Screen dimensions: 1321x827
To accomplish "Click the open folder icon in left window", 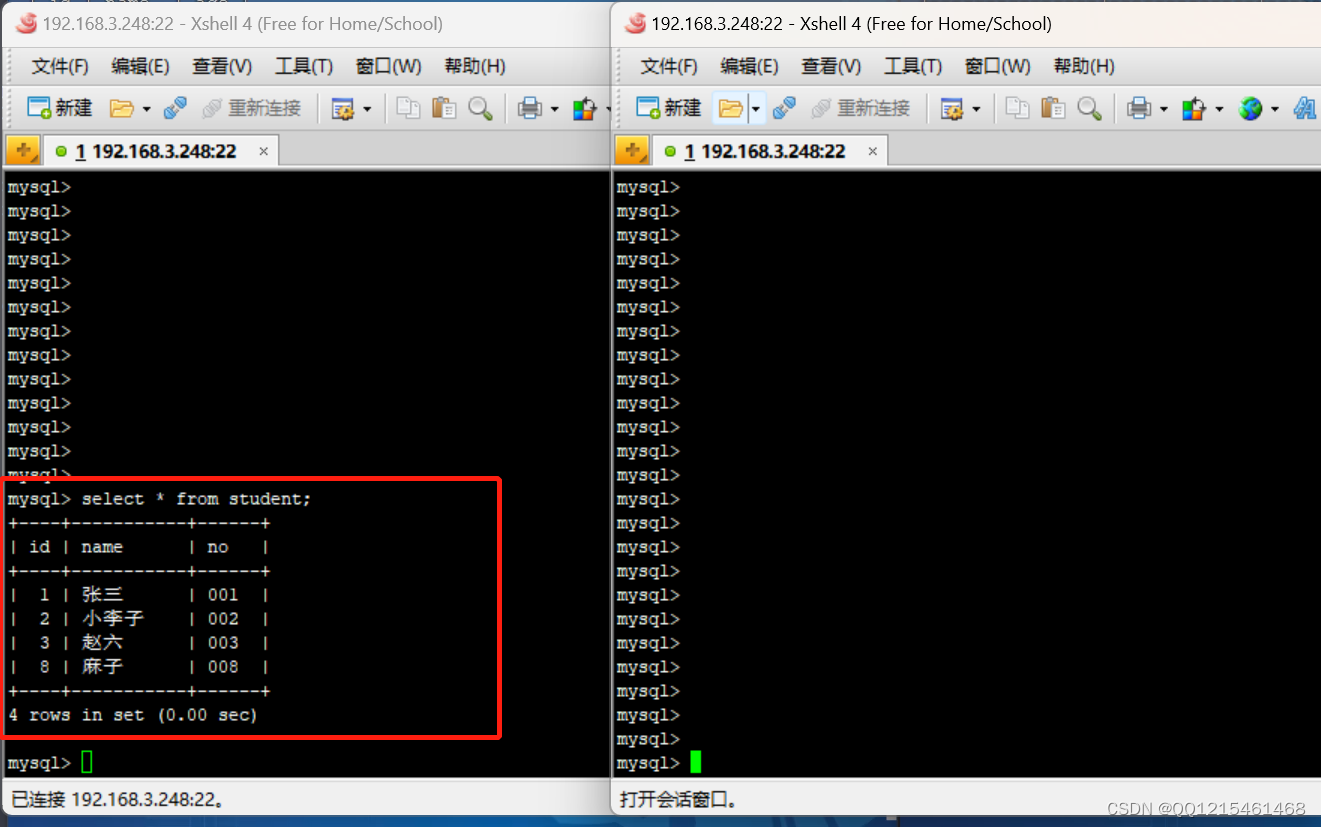I will click(x=121, y=108).
